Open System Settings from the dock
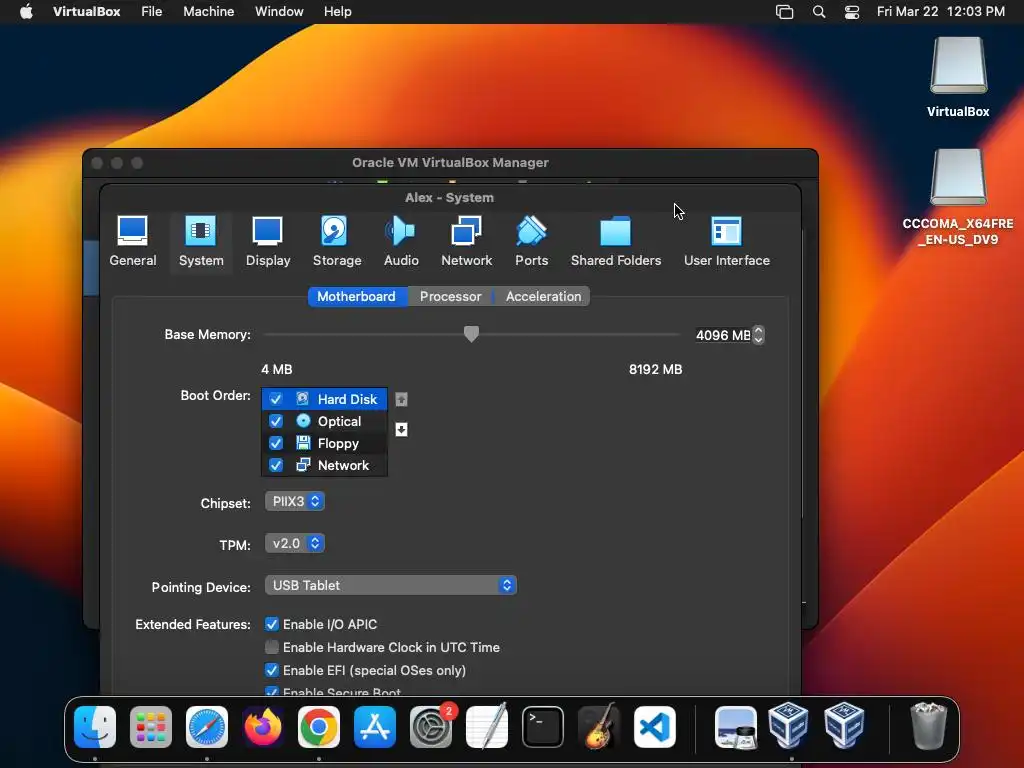The width and height of the screenshot is (1024, 768). (x=431, y=727)
